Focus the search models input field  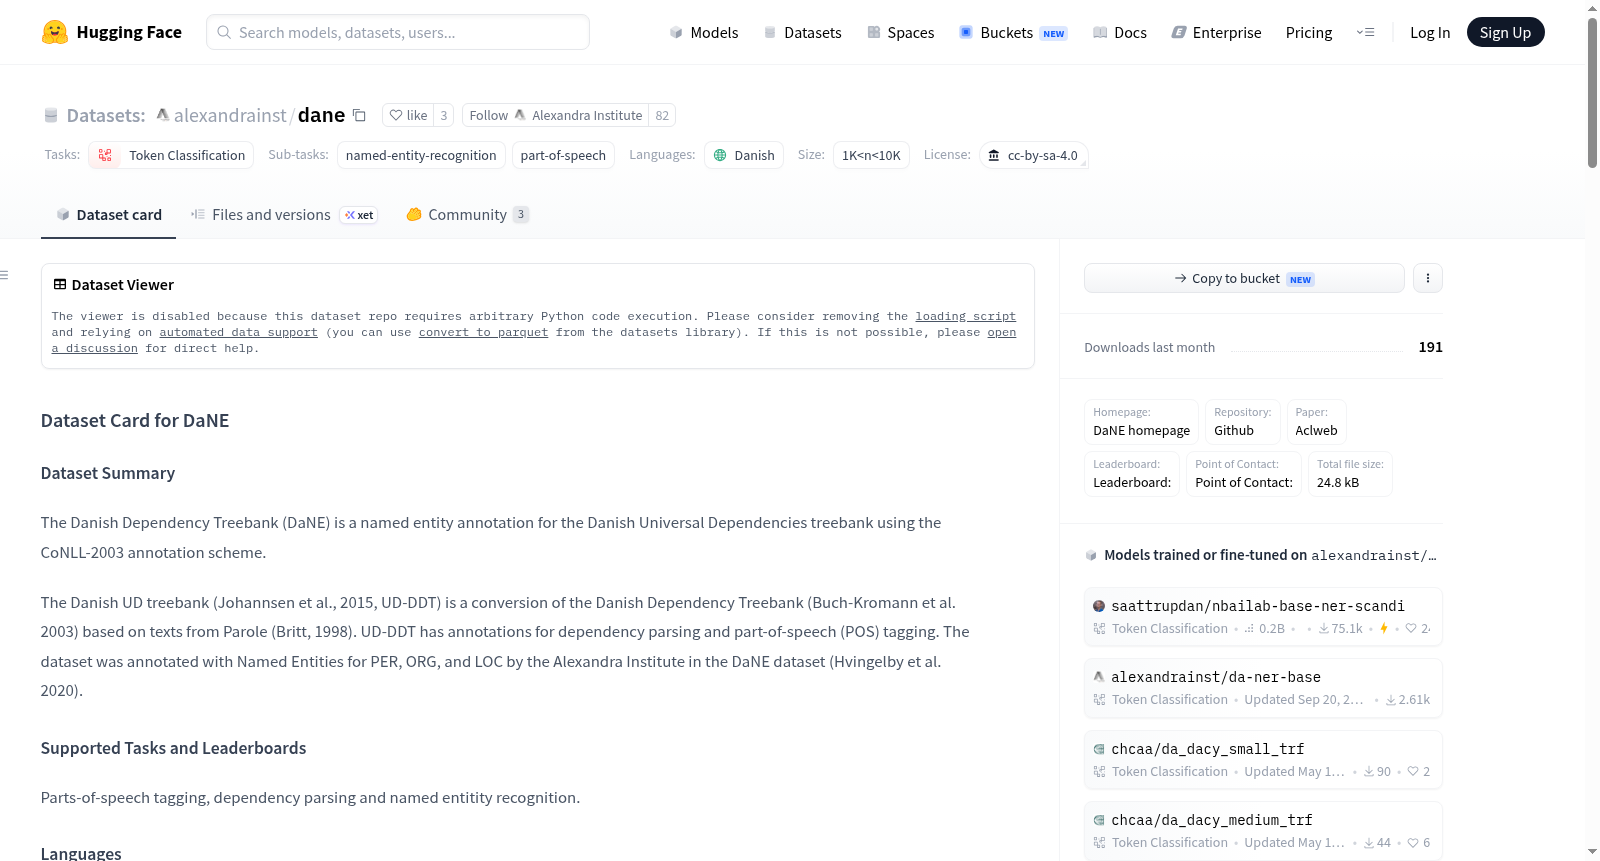[398, 32]
